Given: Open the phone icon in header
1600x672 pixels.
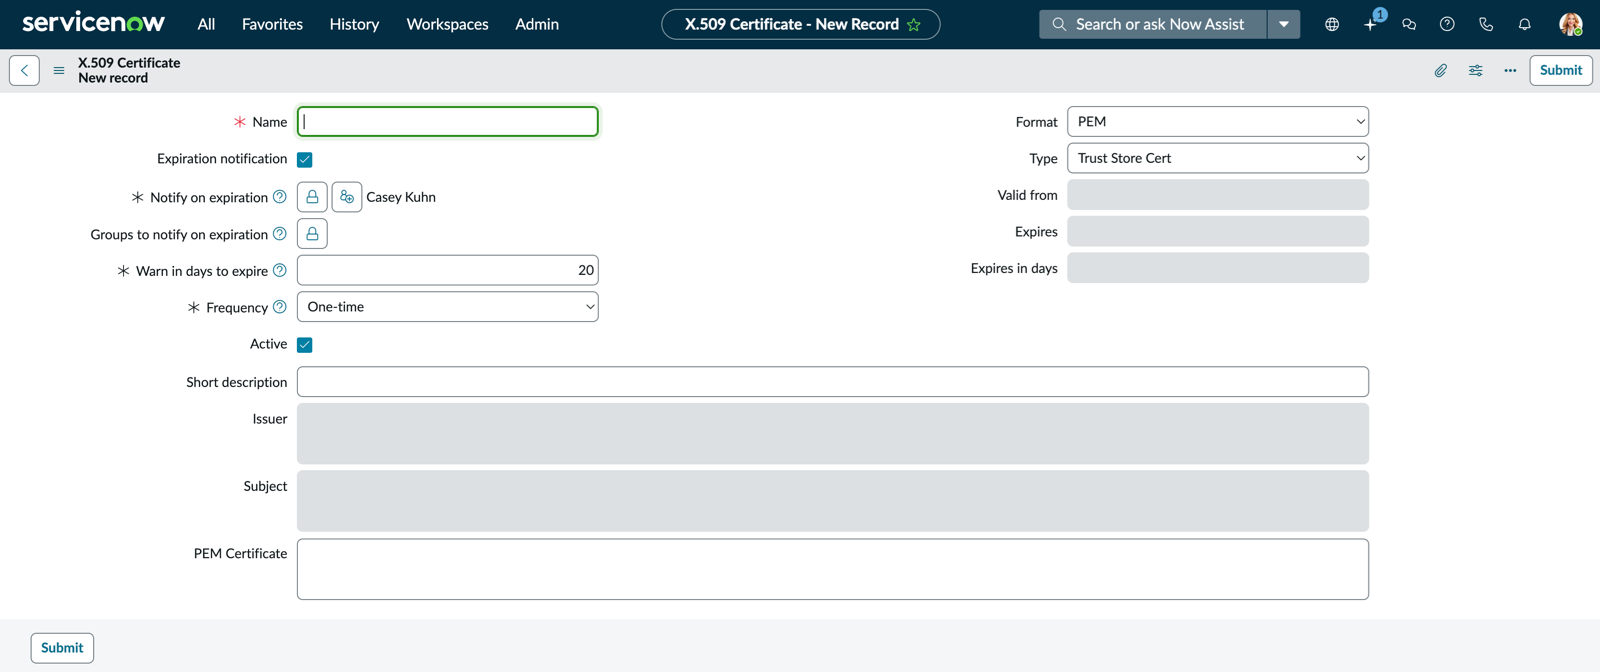Looking at the screenshot, I should coord(1486,24).
